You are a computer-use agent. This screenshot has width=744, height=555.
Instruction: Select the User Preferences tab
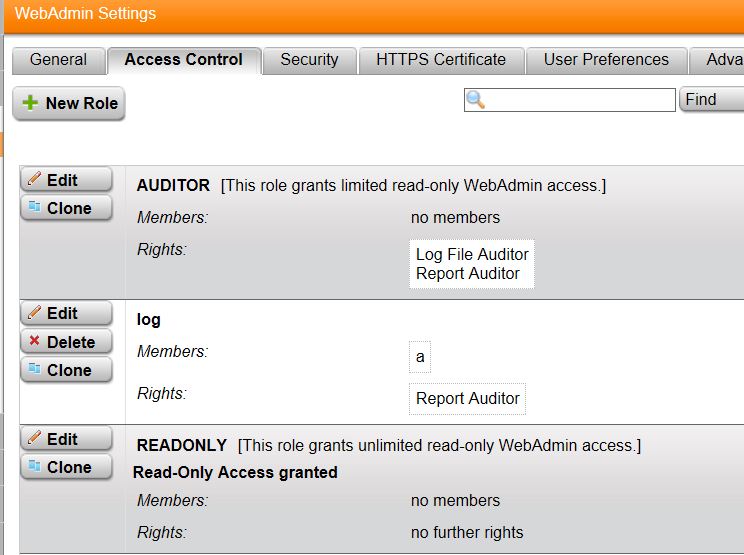(606, 60)
